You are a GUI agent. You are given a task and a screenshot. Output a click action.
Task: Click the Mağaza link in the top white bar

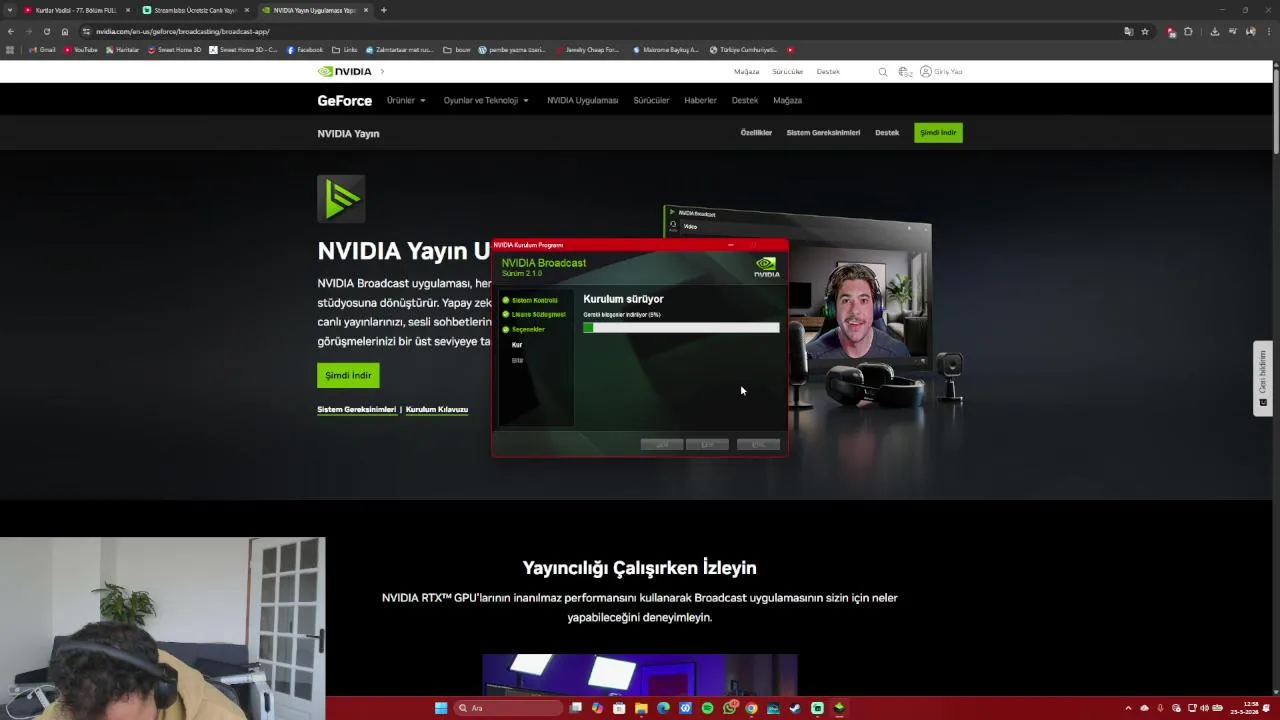click(746, 72)
